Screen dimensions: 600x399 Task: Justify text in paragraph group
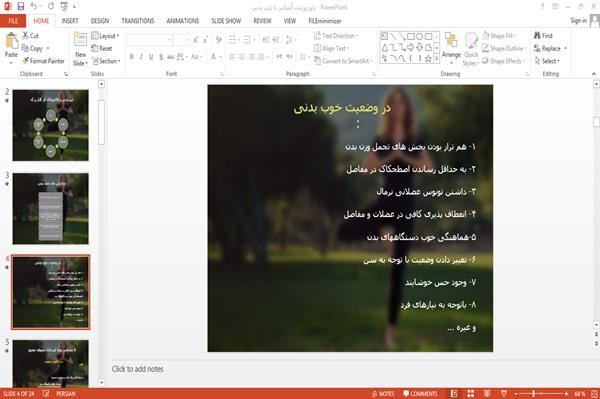[261, 57]
